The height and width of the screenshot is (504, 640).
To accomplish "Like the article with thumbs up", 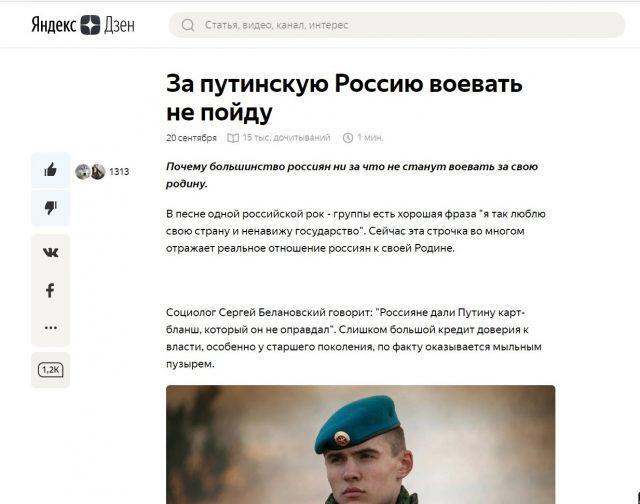I will click(x=51, y=170).
